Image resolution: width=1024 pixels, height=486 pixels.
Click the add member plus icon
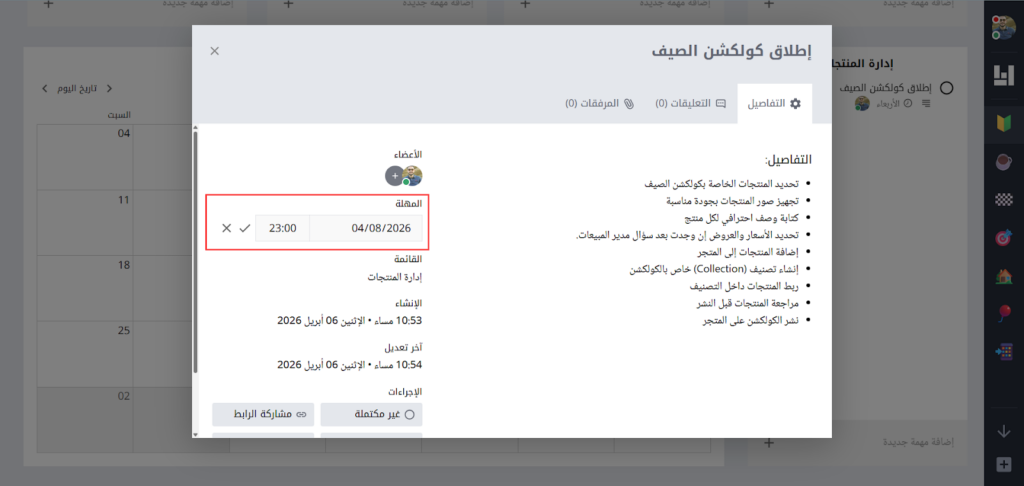393,176
